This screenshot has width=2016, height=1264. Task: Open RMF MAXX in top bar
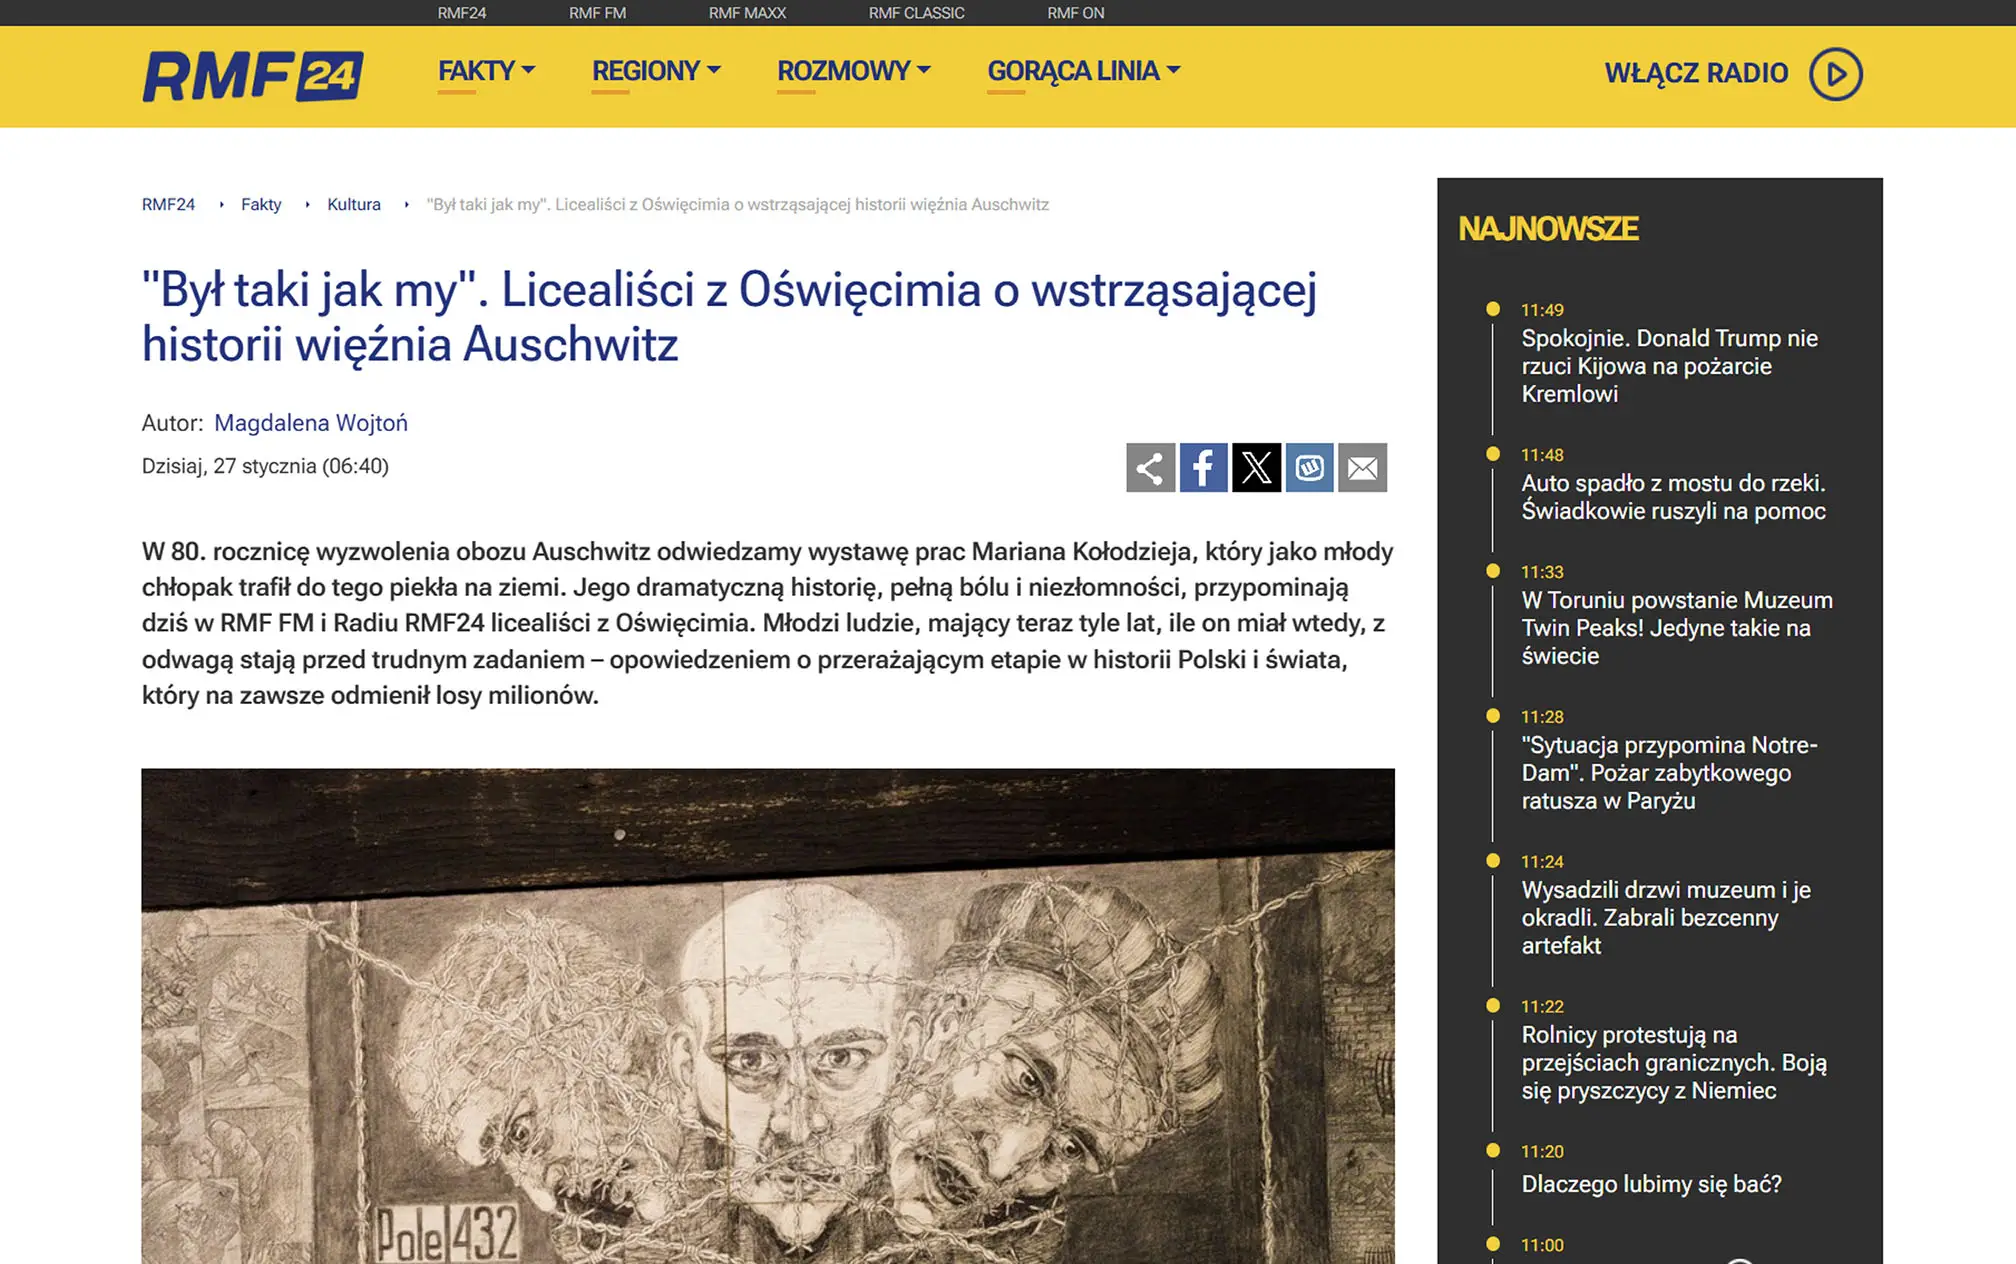coord(747,13)
